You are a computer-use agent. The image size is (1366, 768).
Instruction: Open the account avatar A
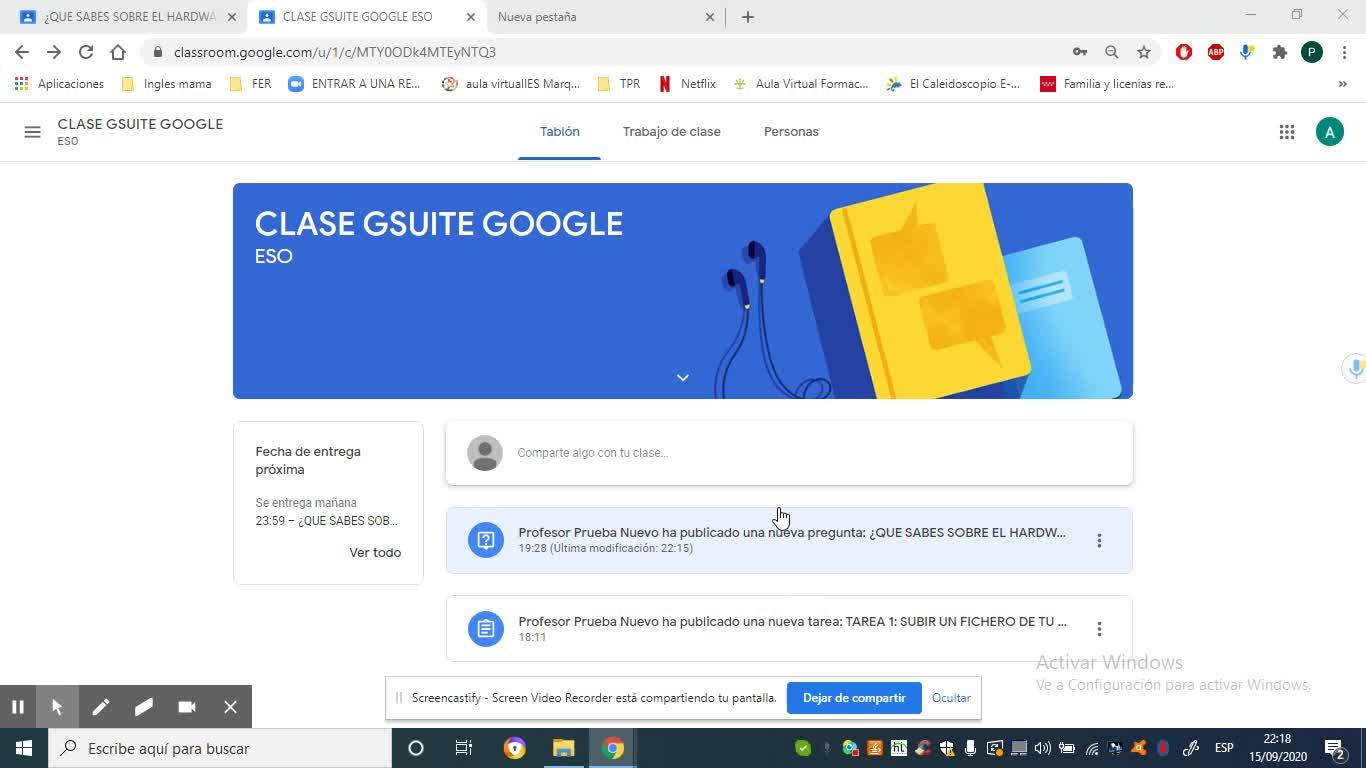point(1329,132)
